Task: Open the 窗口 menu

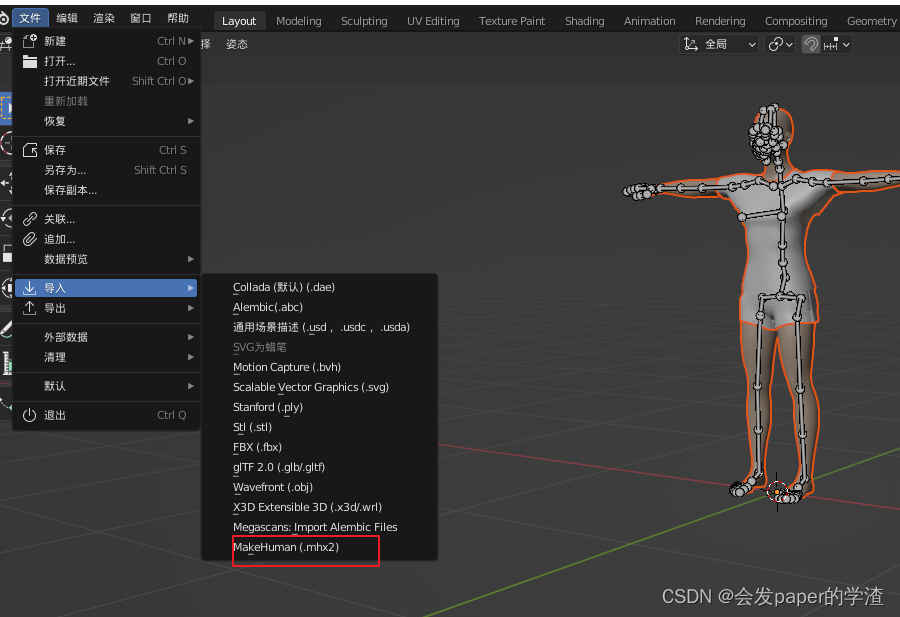Action: (x=141, y=18)
